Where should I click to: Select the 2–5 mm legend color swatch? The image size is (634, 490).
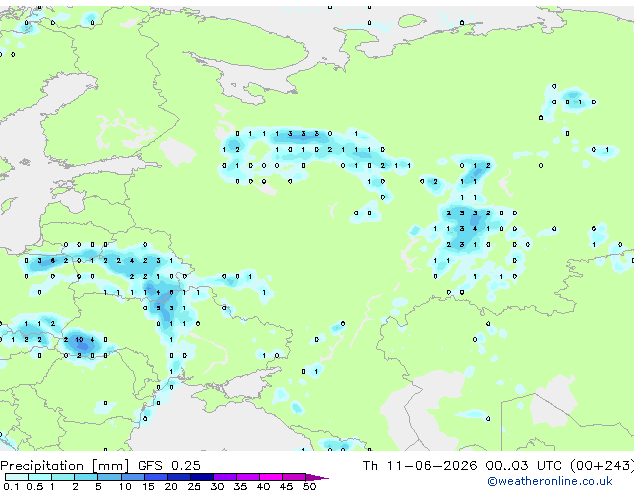click(86, 477)
